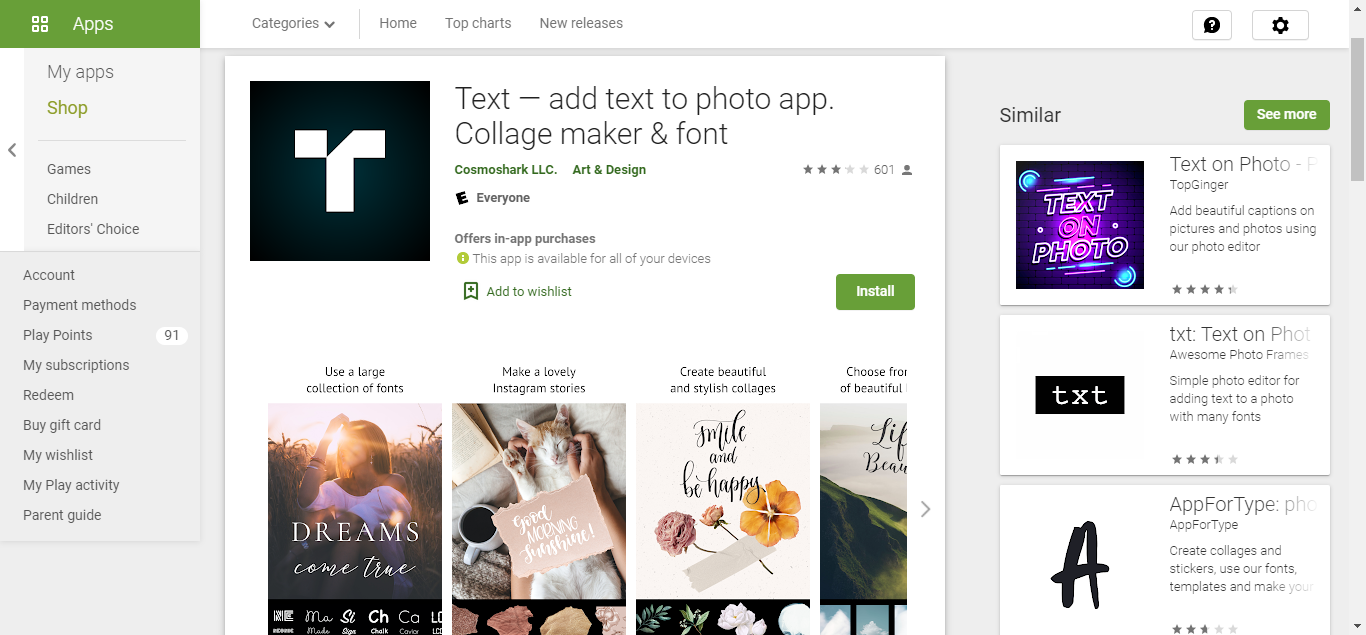
Task: Click the Text app logo icon
Action: [x=340, y=171]
